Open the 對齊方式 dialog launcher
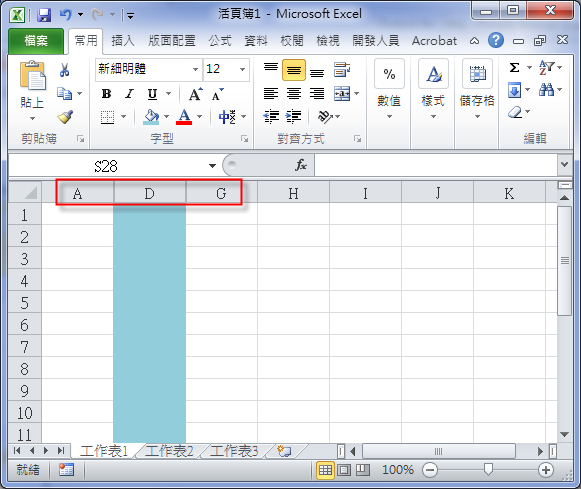 358,139
